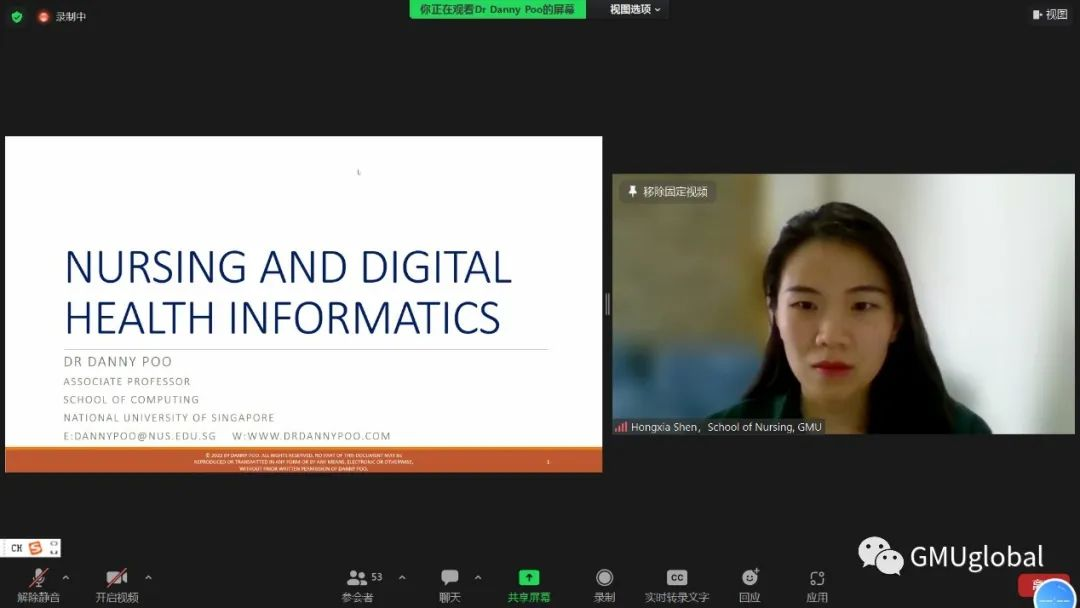1080x608 pixels.
Task: Click the divider handle between slide and video
Action: tap(607, 304)
